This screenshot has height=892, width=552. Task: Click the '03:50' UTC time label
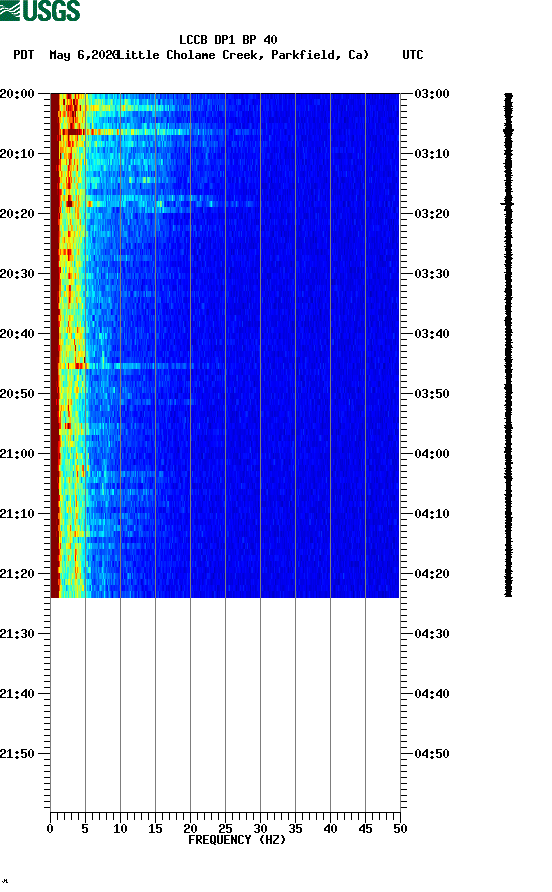click(432, 394)
